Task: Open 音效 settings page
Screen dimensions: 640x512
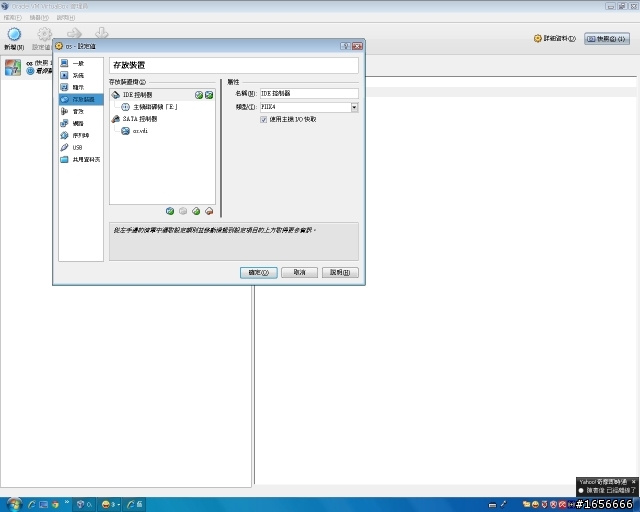Action: [x=81, y=111]
